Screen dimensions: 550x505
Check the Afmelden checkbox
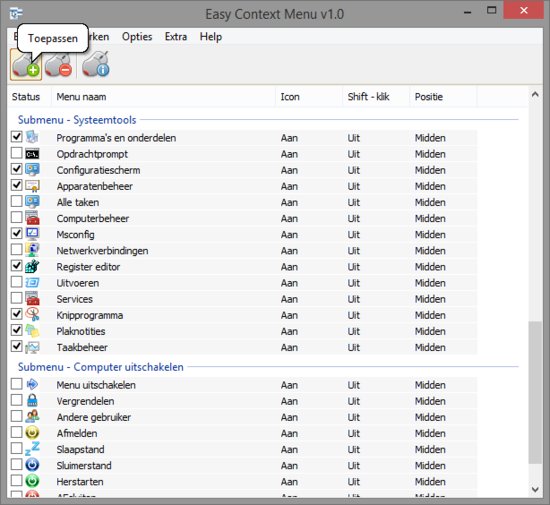point(16,432)
